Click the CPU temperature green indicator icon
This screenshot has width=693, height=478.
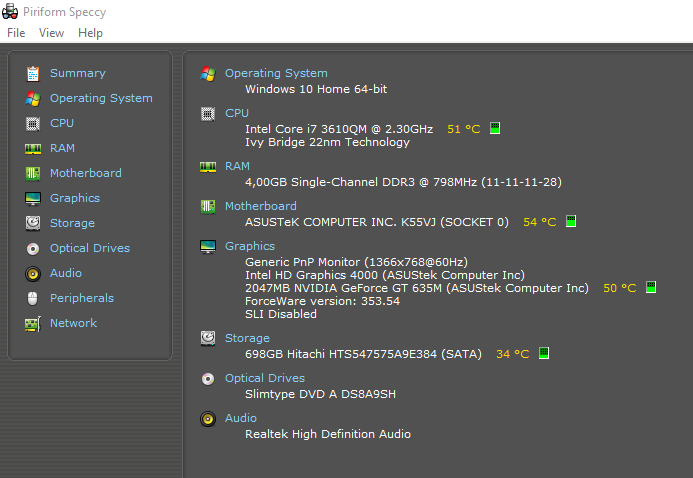click(x=495, y=128)
